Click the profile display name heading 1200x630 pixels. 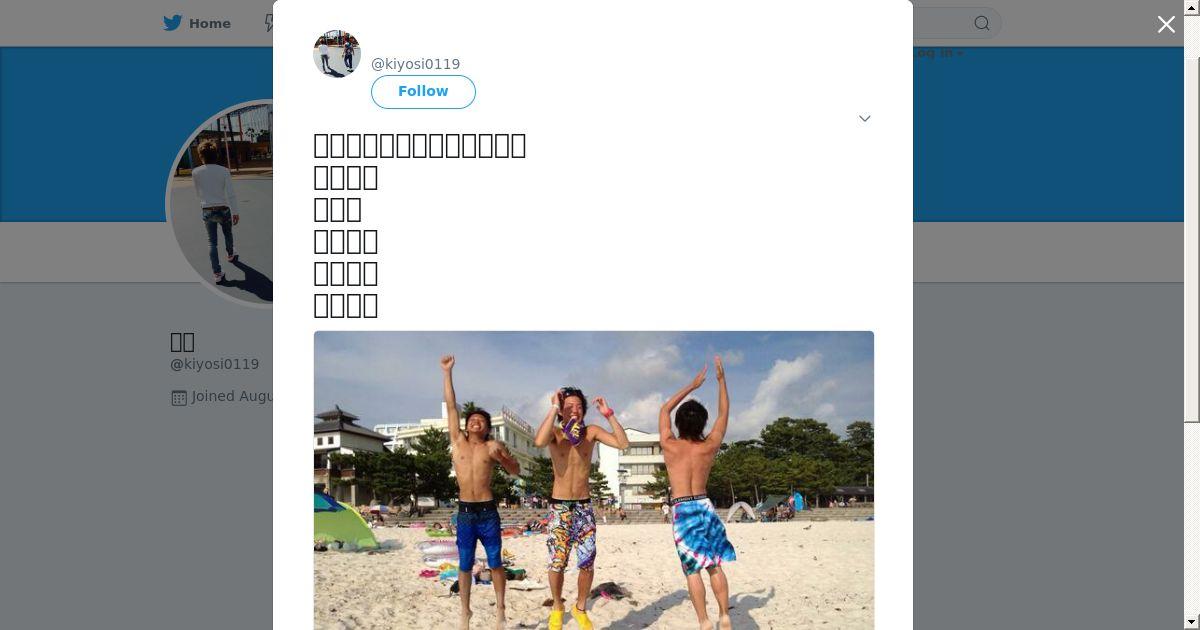182,341
